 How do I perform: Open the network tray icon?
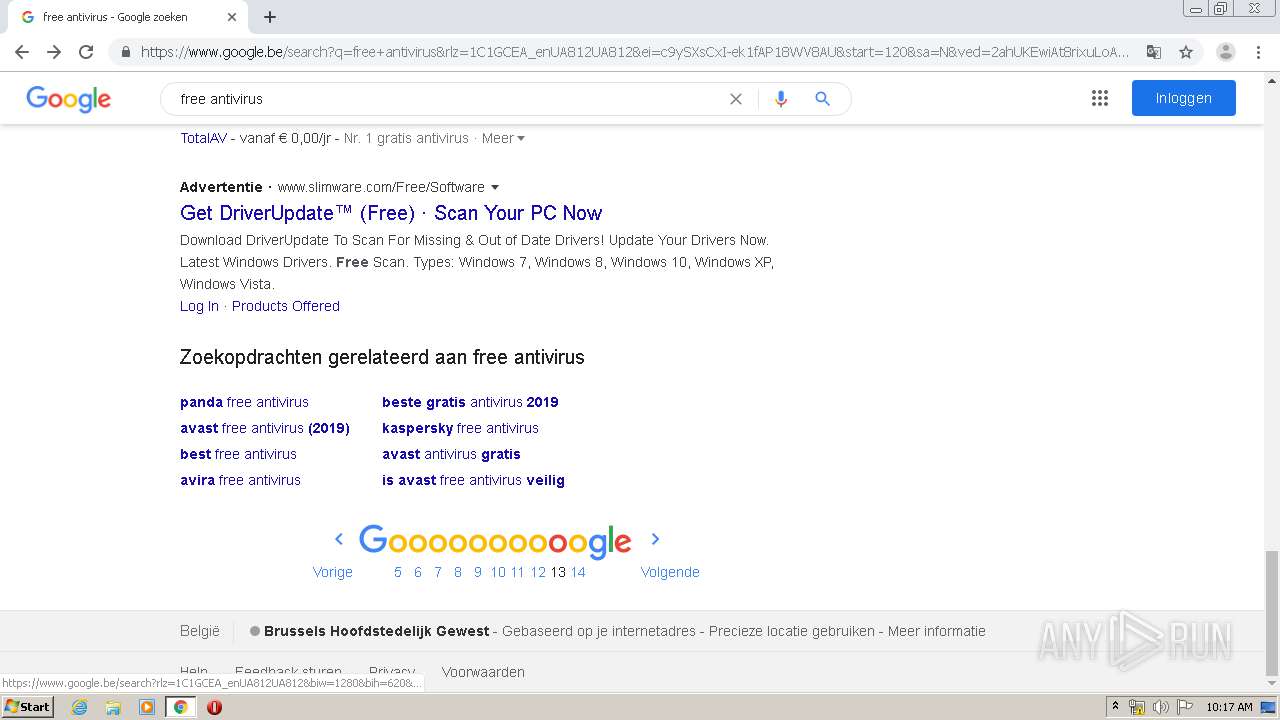point(1137,707)
